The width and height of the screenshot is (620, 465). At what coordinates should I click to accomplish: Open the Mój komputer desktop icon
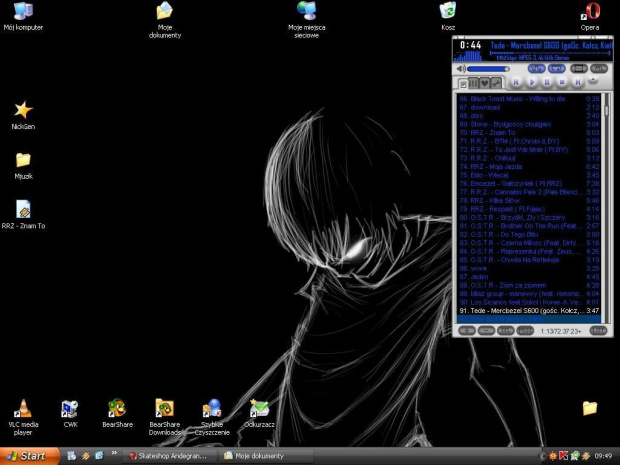(x=23, y=11)
